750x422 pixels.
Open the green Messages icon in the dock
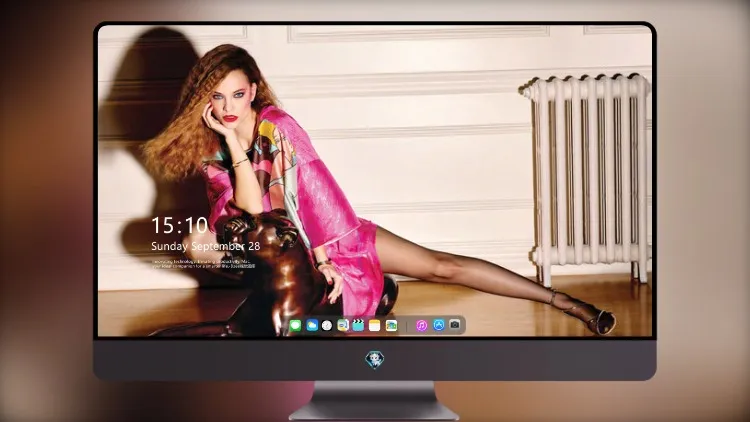click(296, 326)
